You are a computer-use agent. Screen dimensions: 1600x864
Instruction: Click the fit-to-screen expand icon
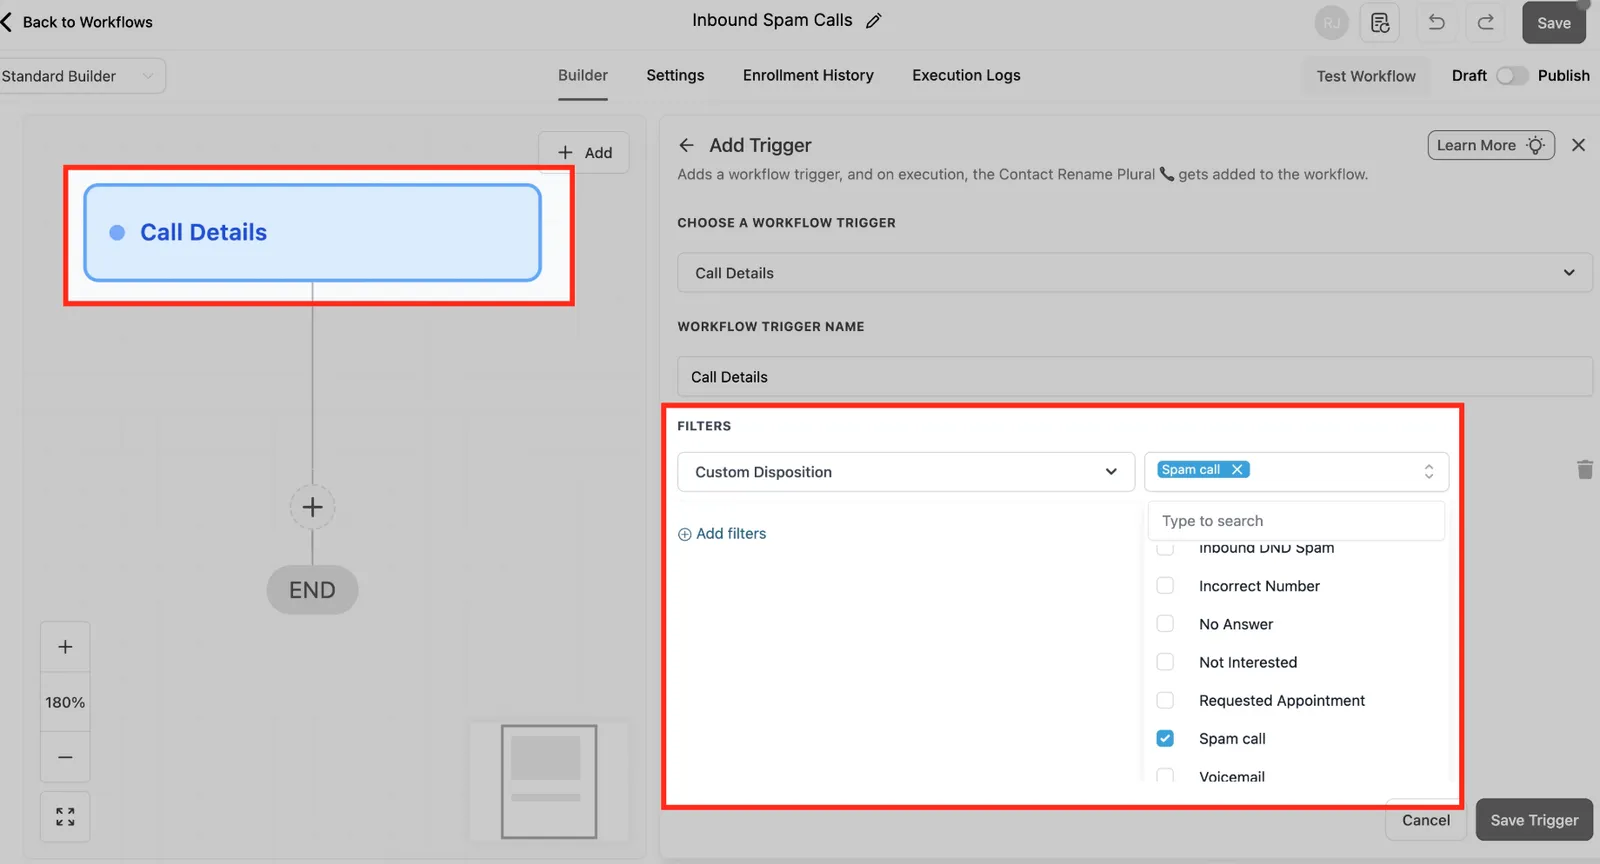(65, 817)
